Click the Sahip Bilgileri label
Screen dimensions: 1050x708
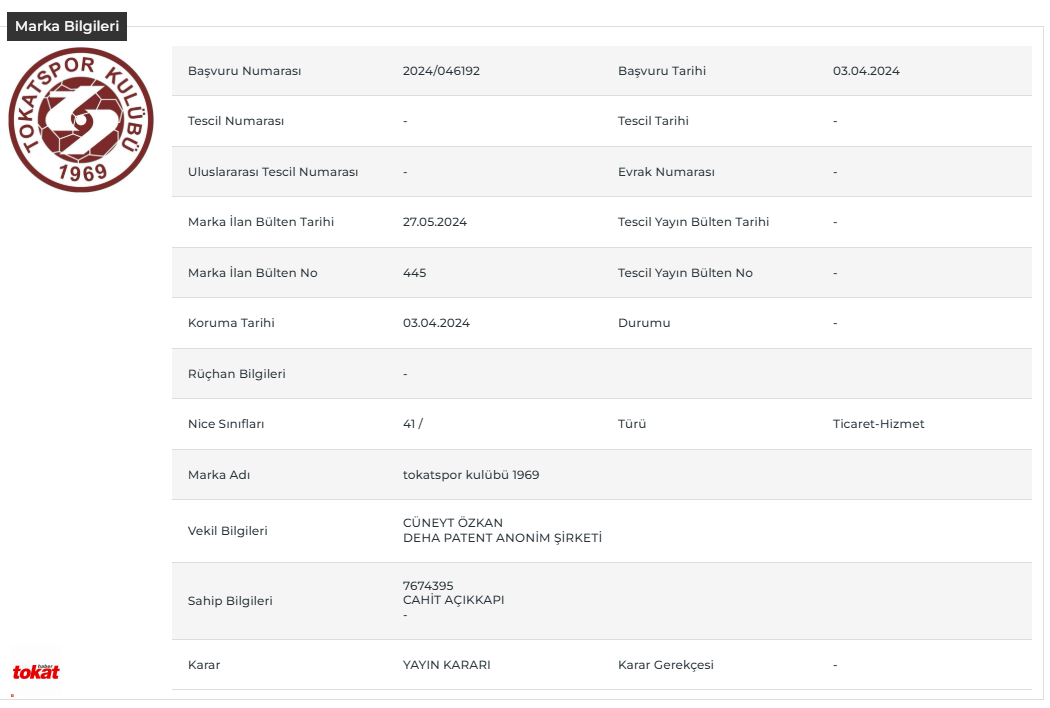click(230, 601)
